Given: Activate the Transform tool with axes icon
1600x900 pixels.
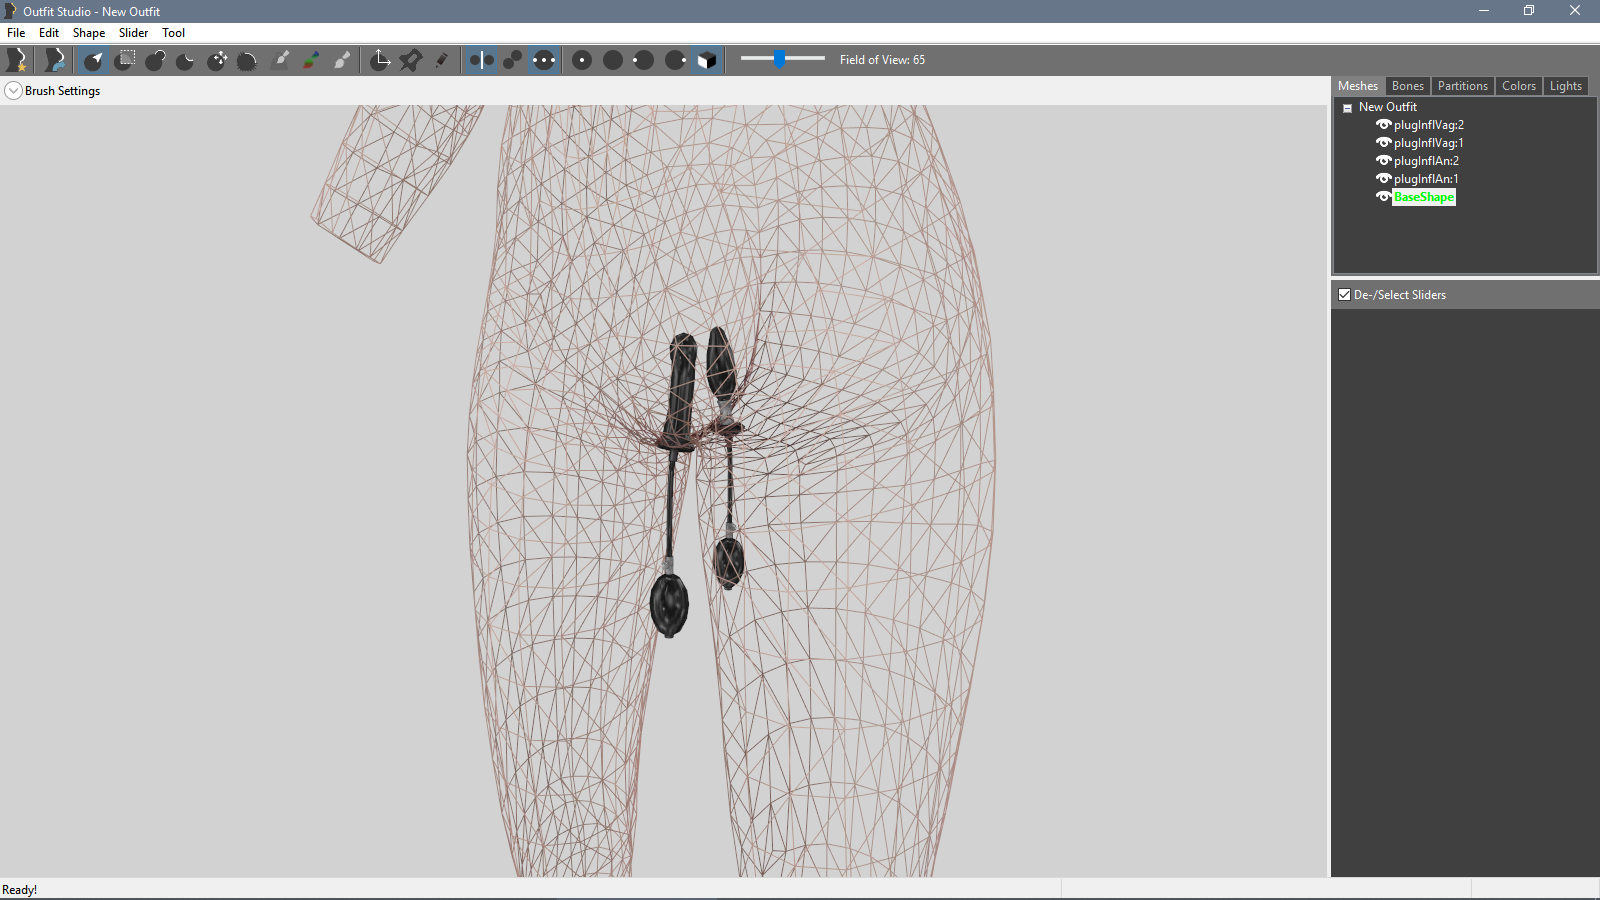Looking at the screenshot, I should (380, 60).
